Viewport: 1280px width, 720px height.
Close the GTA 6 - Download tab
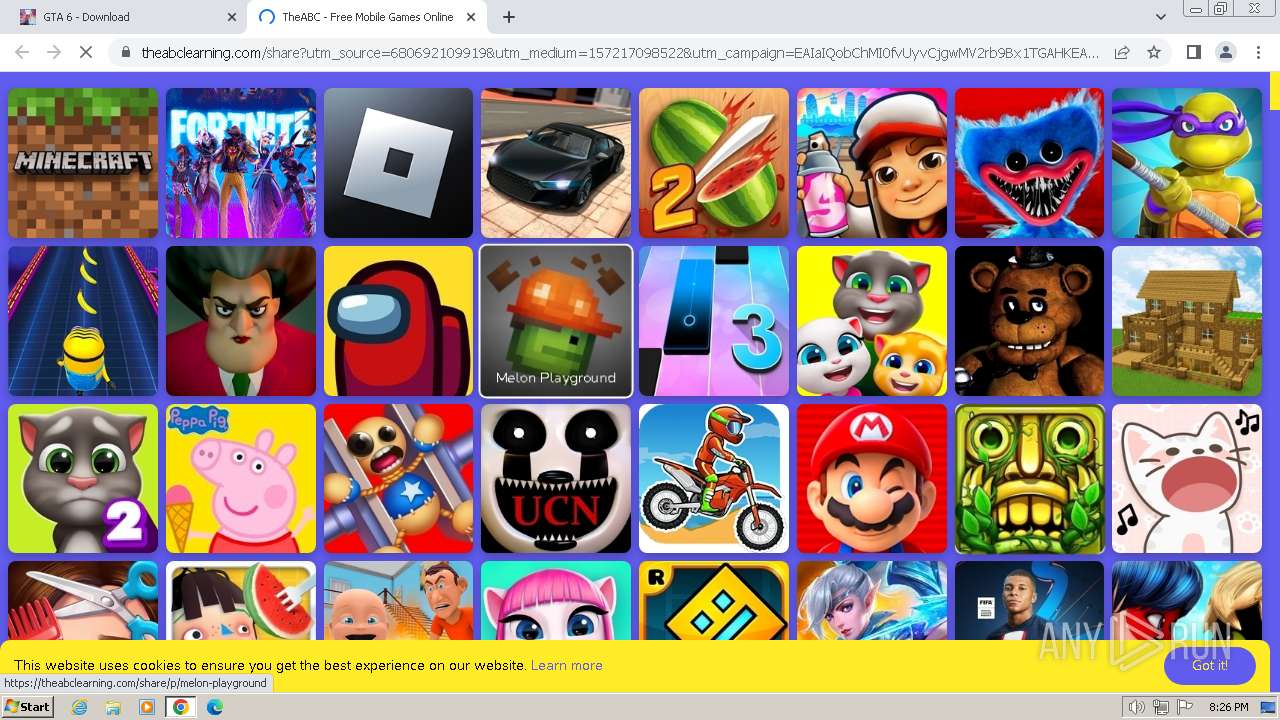[232, 17]
